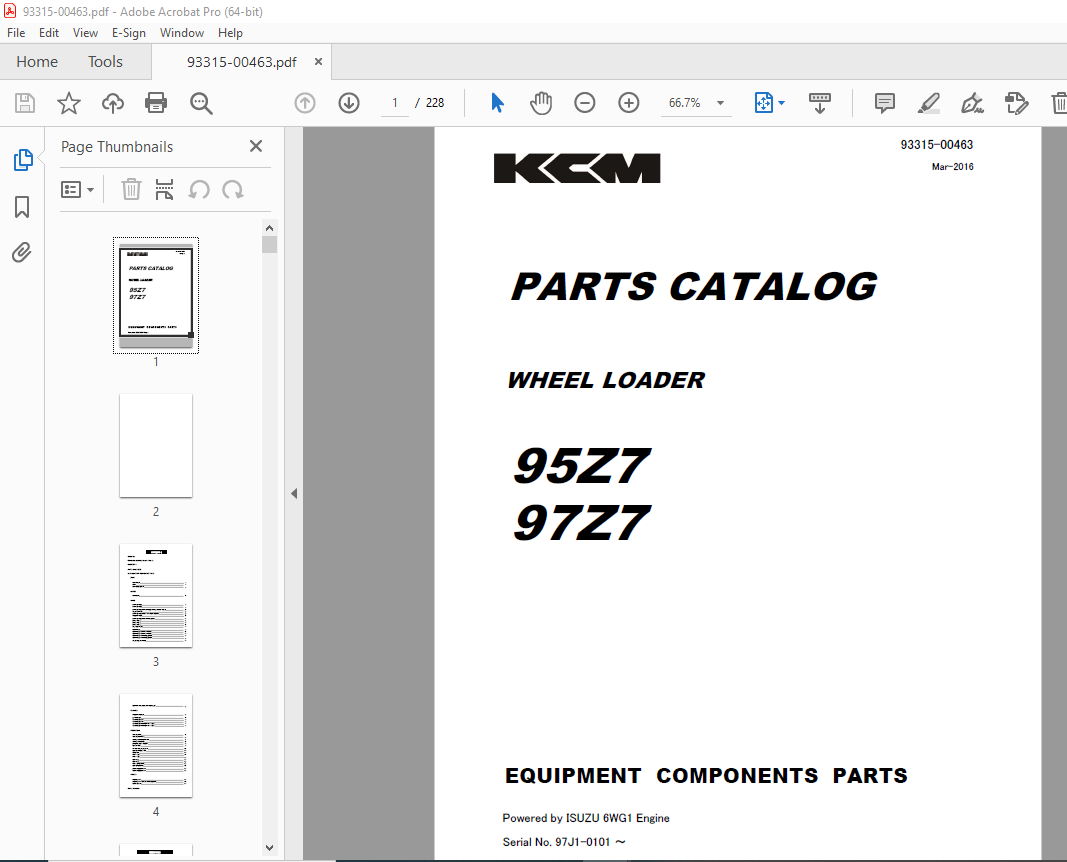Click the 66.7% zoom value field
The width and height of the screenshot is (1067, 862).
pos(685,103)
